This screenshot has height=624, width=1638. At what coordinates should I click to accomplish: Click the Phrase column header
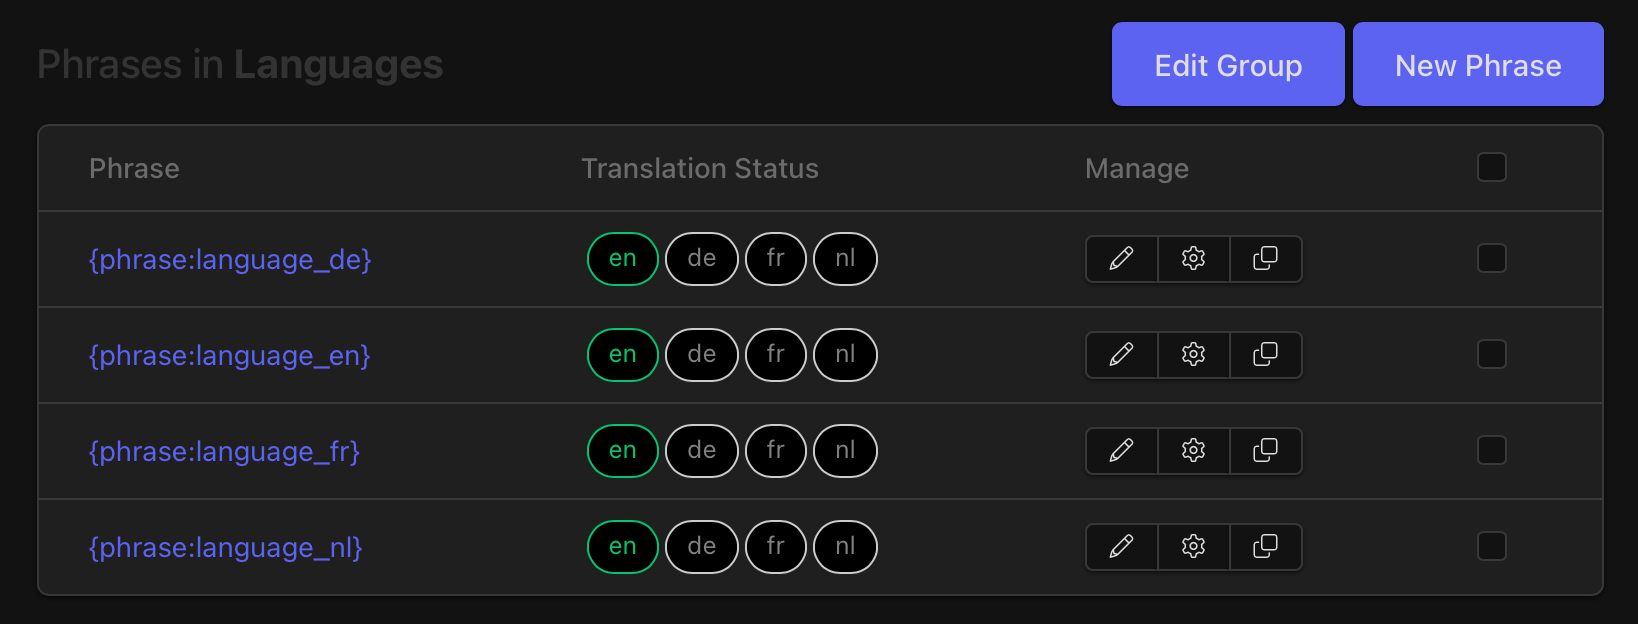click(x=134, y=169)
